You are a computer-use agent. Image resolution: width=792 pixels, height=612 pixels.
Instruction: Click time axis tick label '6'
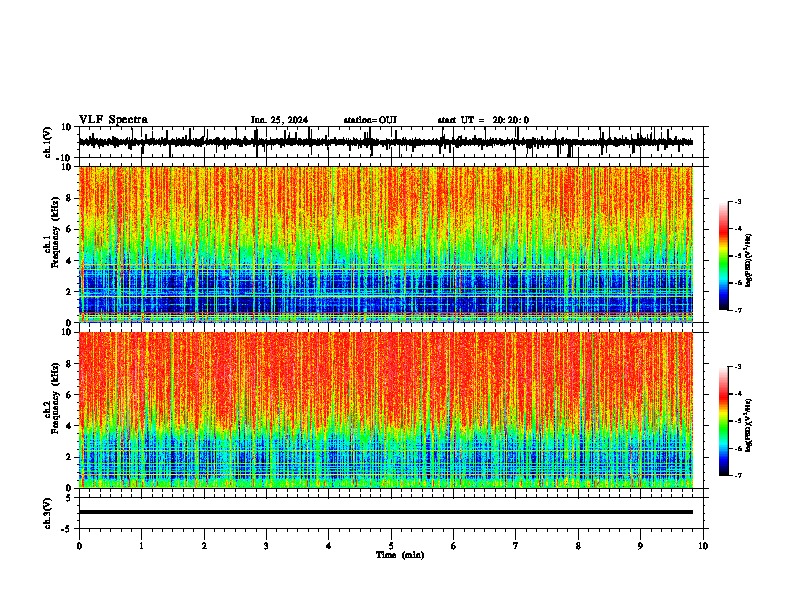(x=454, y=546)
